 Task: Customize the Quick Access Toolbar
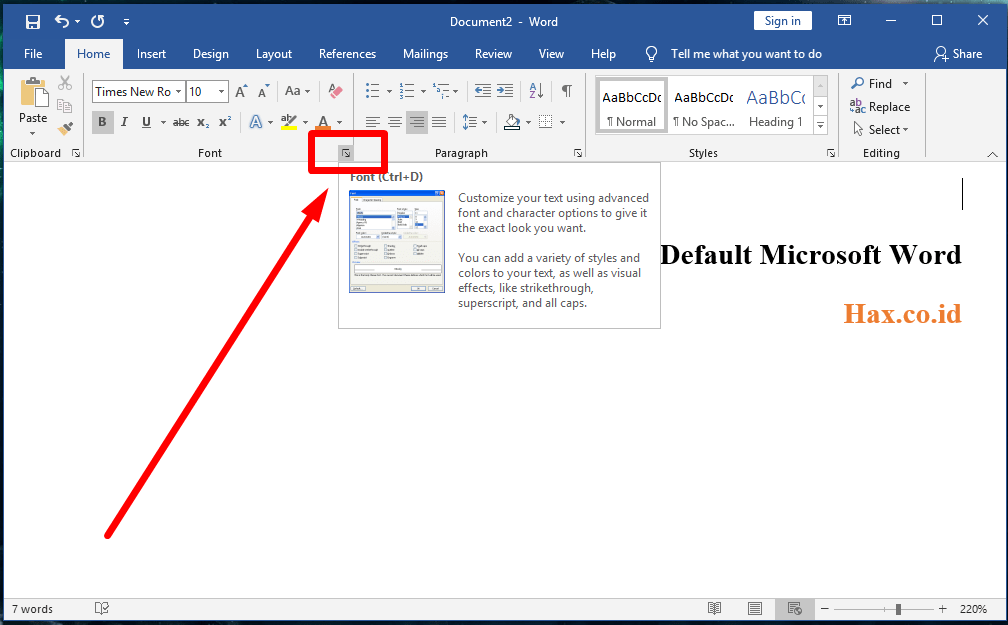(127, 22)
